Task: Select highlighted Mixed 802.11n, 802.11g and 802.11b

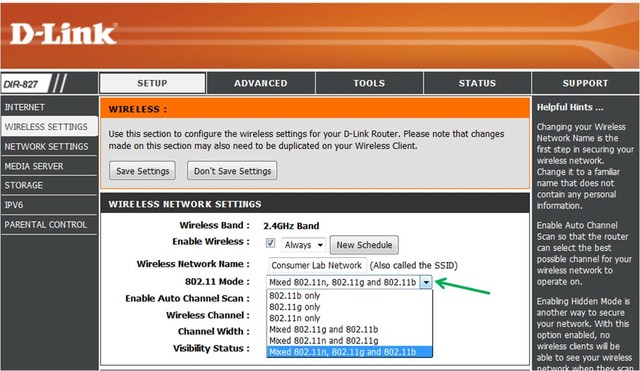Action: [x=349, y=352]
